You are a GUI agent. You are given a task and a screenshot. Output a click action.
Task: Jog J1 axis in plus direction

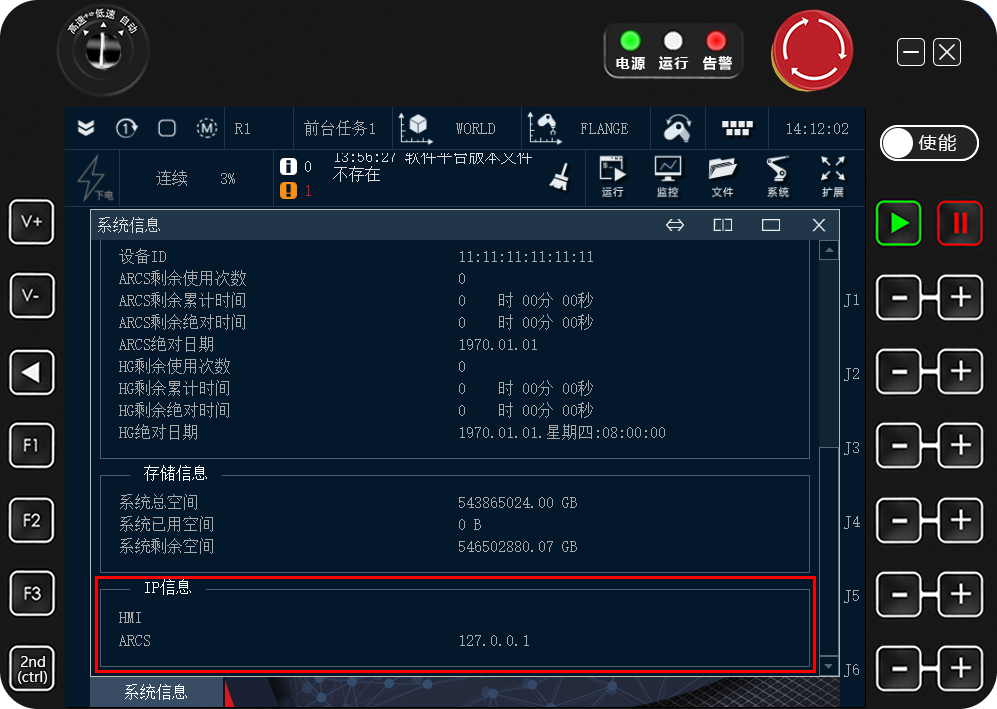point(961,298)
